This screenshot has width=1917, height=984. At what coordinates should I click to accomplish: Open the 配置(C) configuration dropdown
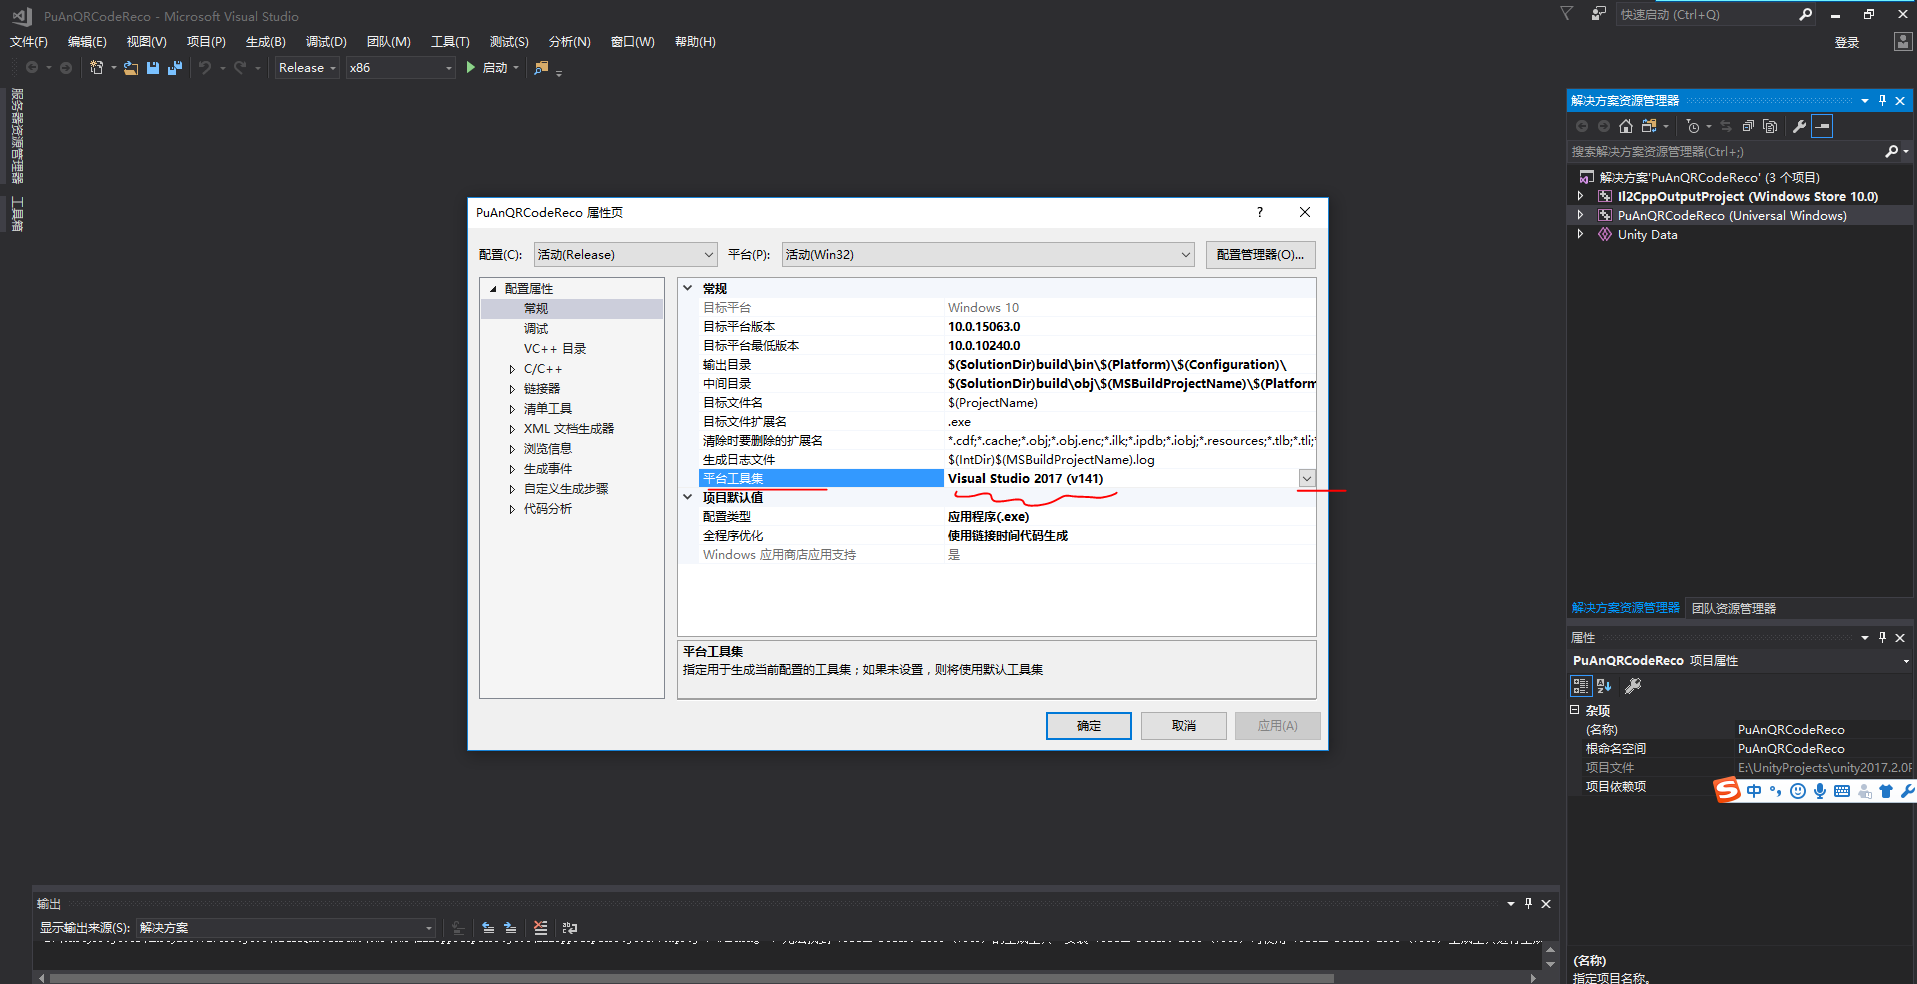pyautogui.click(x=707, y=254)
